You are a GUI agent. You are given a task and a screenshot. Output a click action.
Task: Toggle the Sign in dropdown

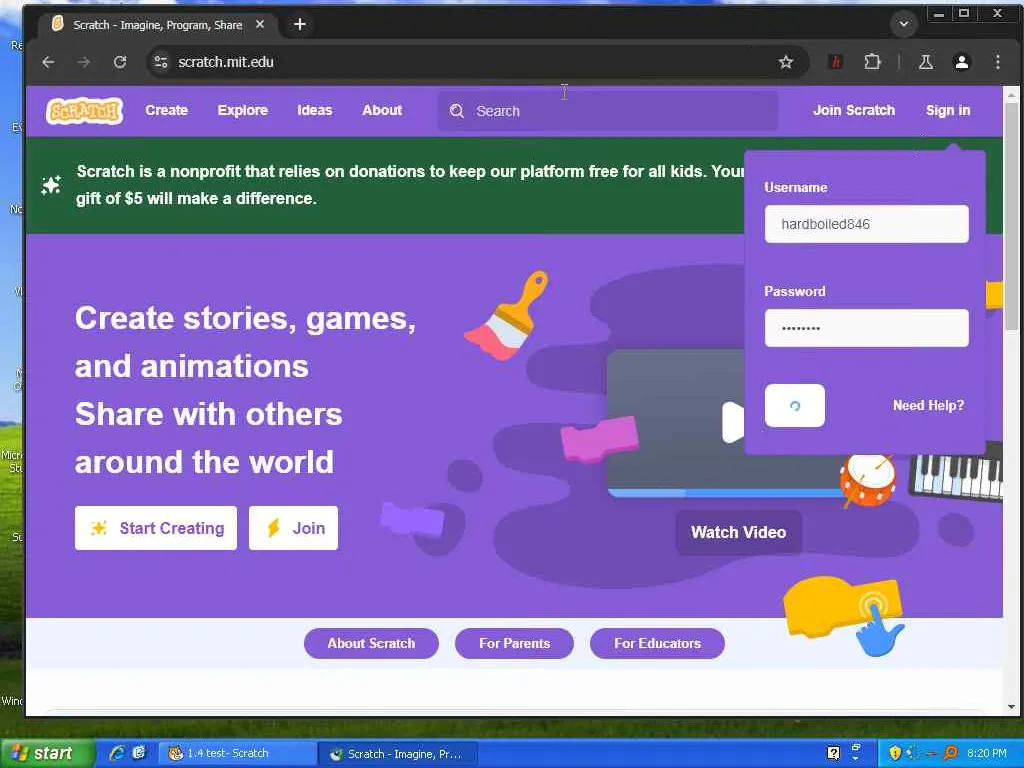[x=948, y=110]
